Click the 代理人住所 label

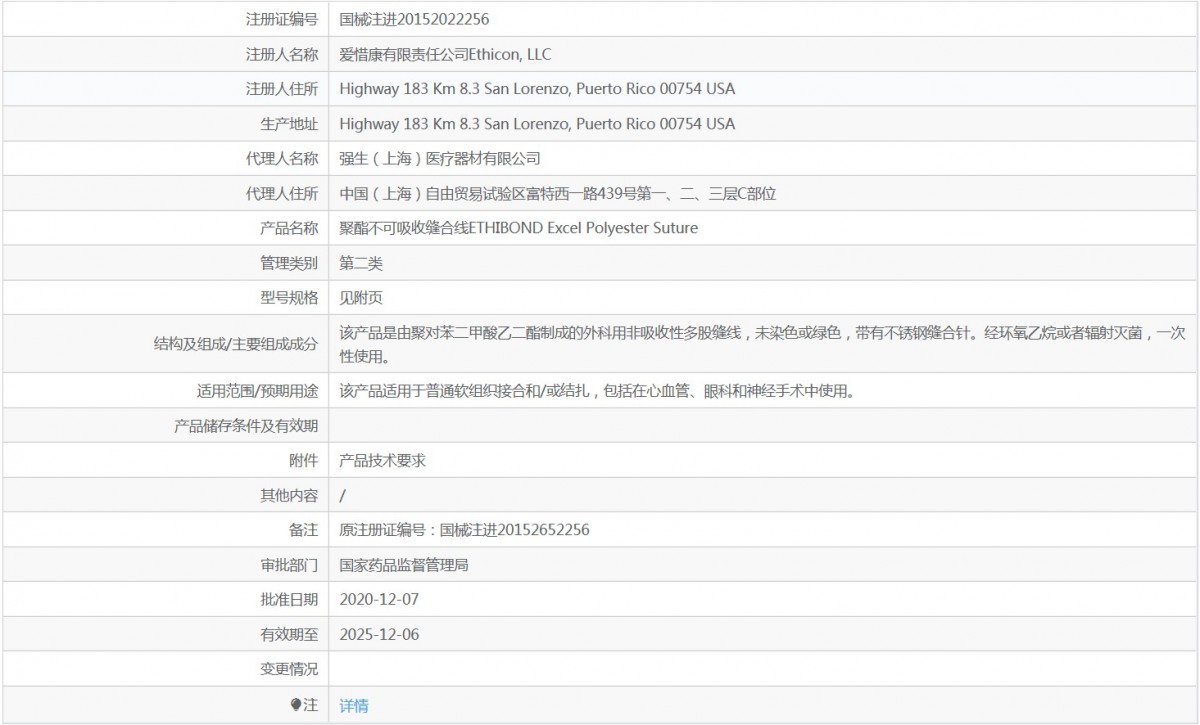tap(282, 193)
